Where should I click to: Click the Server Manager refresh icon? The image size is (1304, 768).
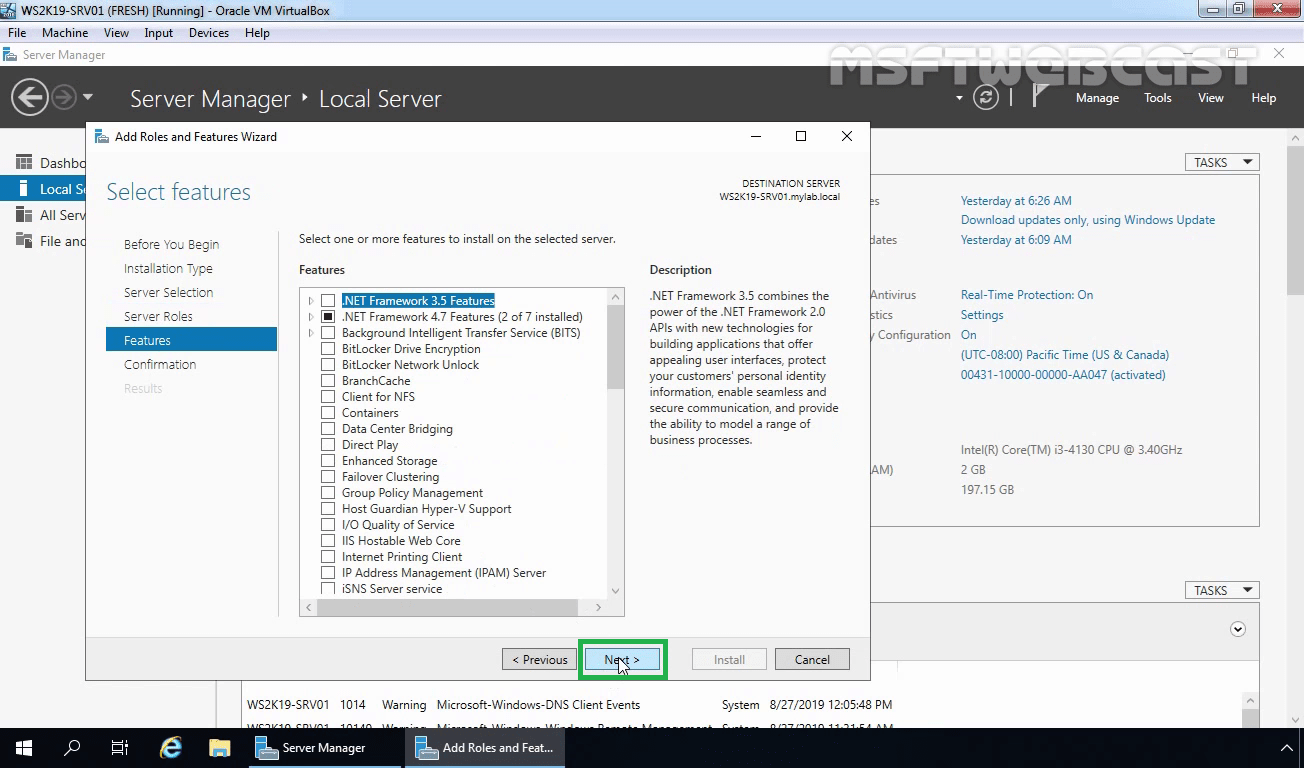(x=986, y=98)
